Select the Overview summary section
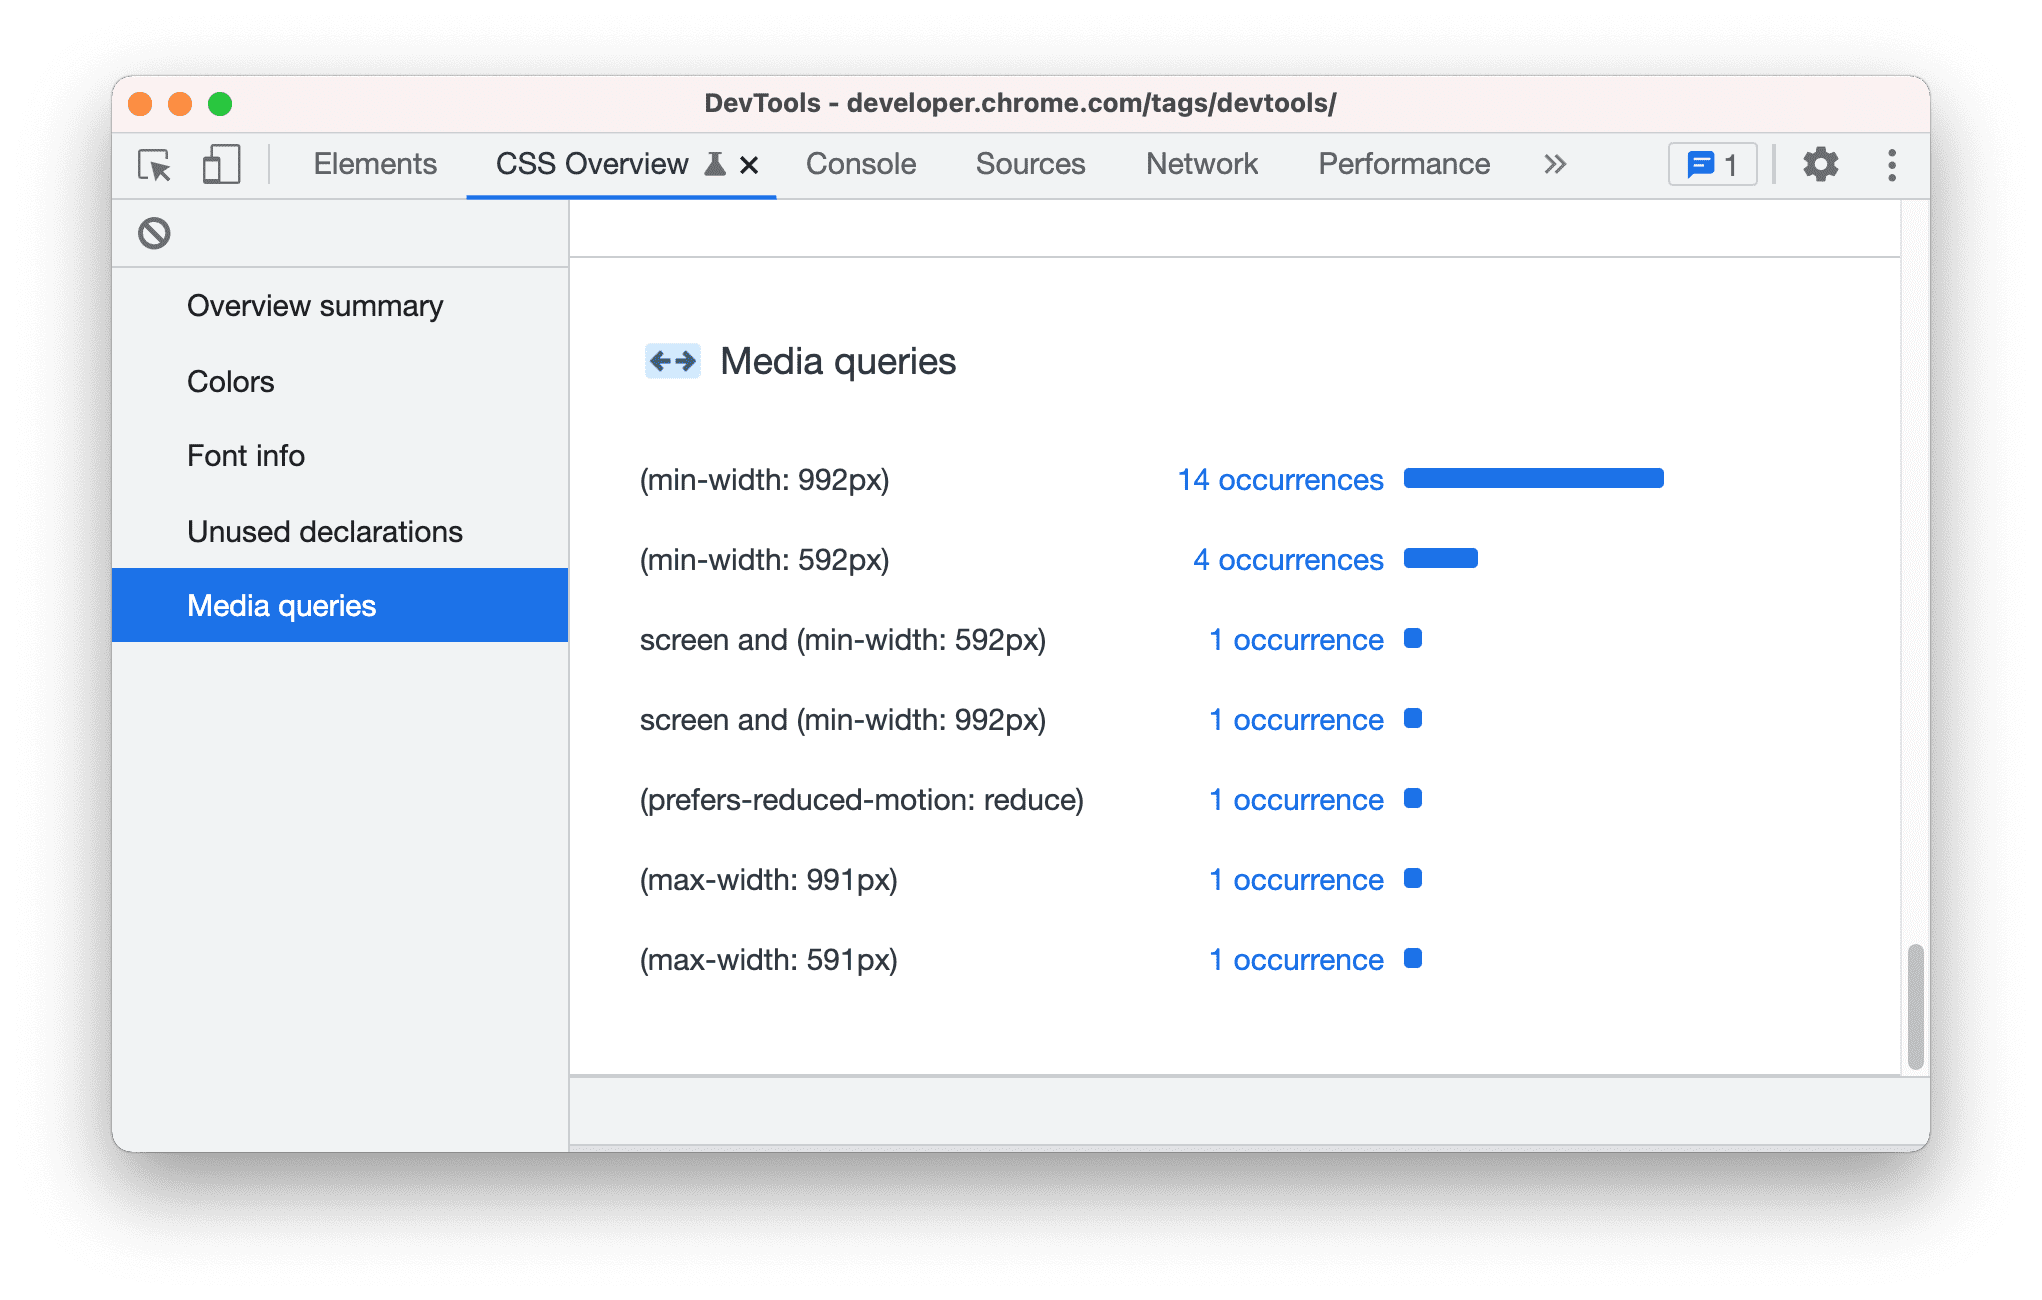 click(317, 305)
